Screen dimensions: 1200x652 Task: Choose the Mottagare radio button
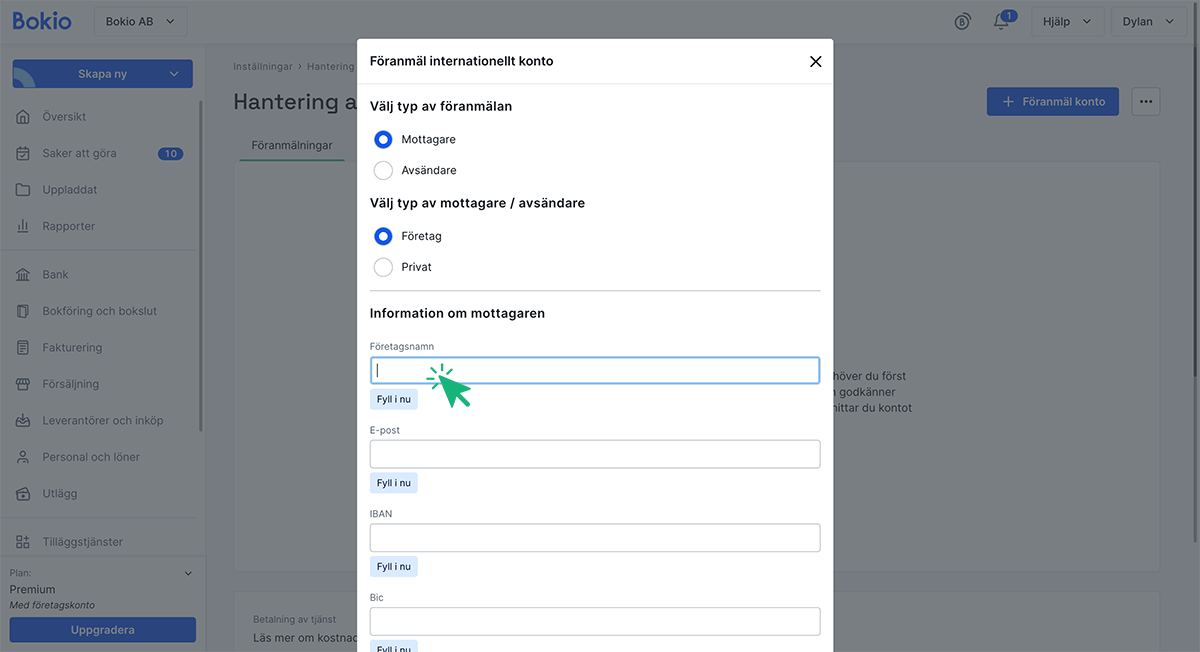pyautogui.click(x=383, y=139)
